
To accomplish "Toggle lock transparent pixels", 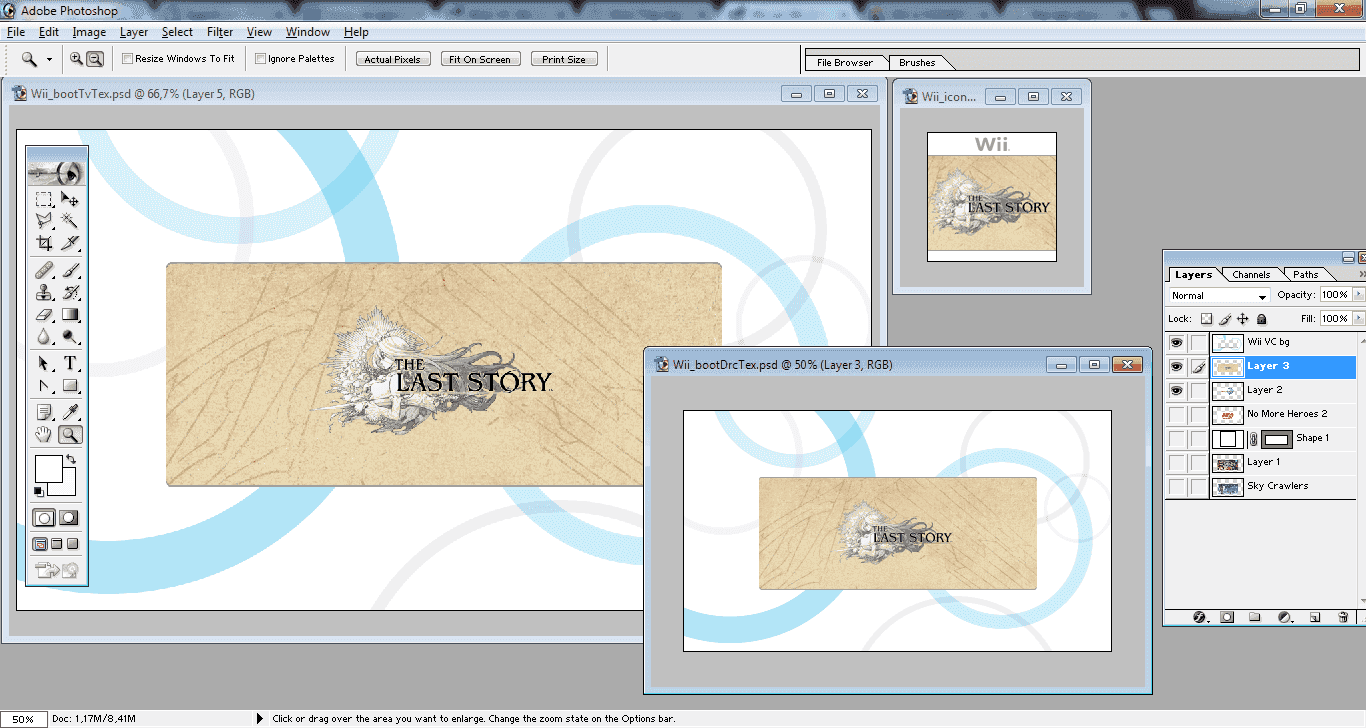I will coord(1206,319).
